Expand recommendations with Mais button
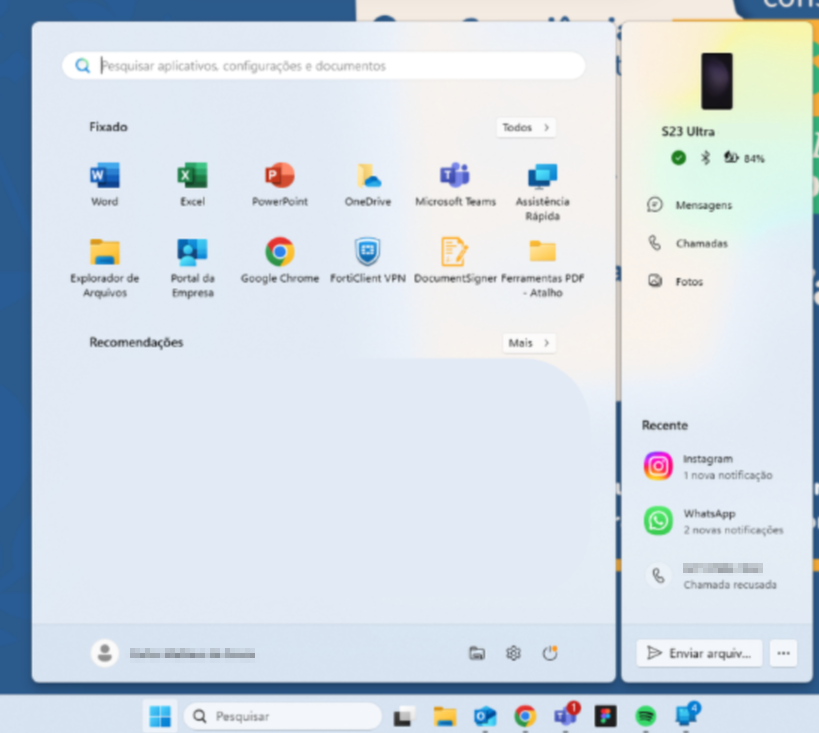Viewport: 819px width, 733px height. 529,343
